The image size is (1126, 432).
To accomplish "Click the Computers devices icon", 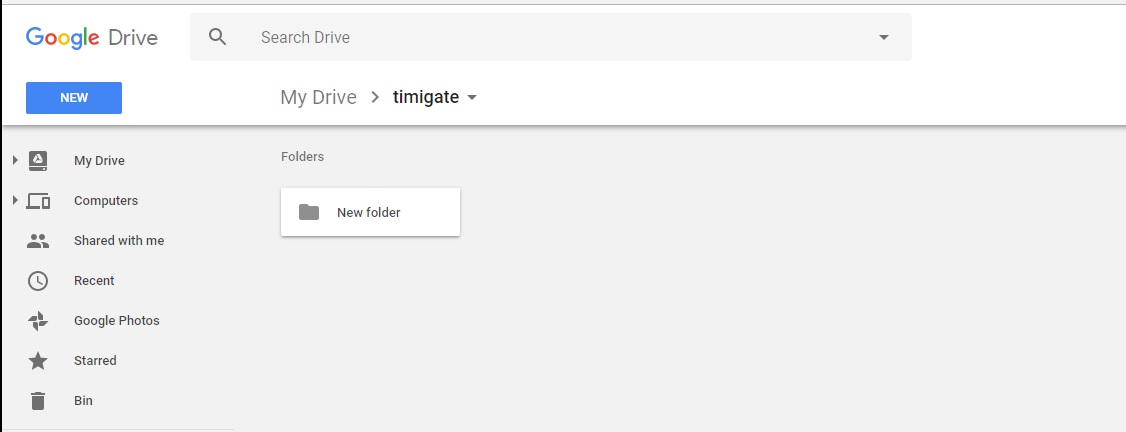I will click(38, 201).
